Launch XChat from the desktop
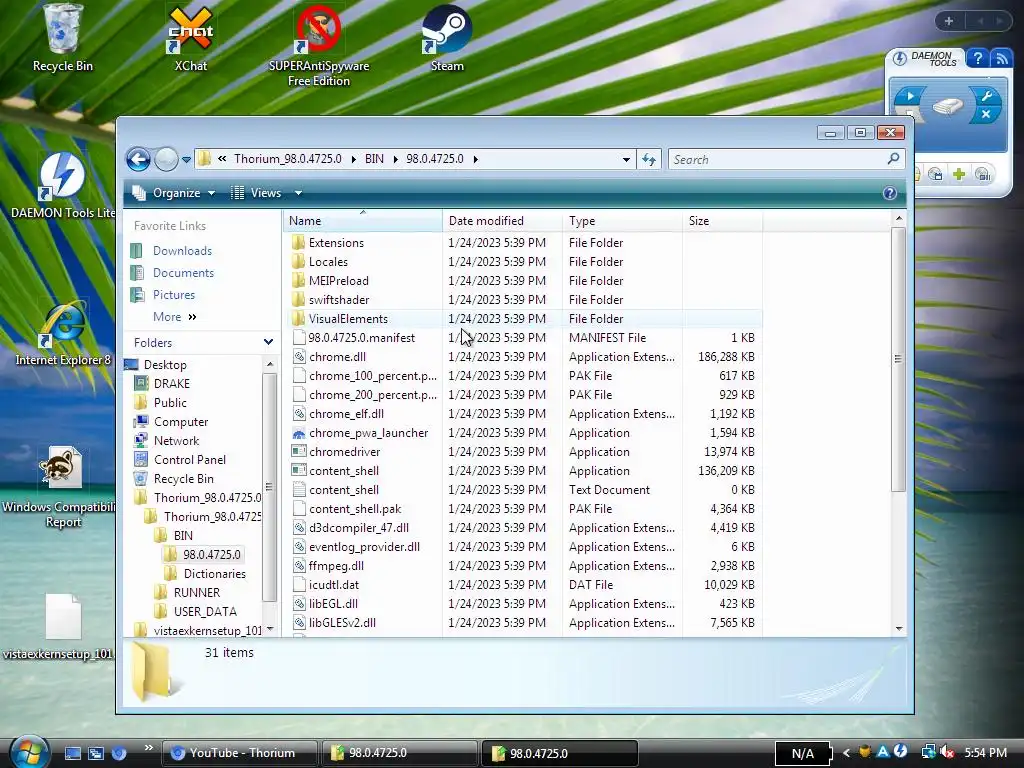Screen dimensions: 1024x768 tap(190, 38)
